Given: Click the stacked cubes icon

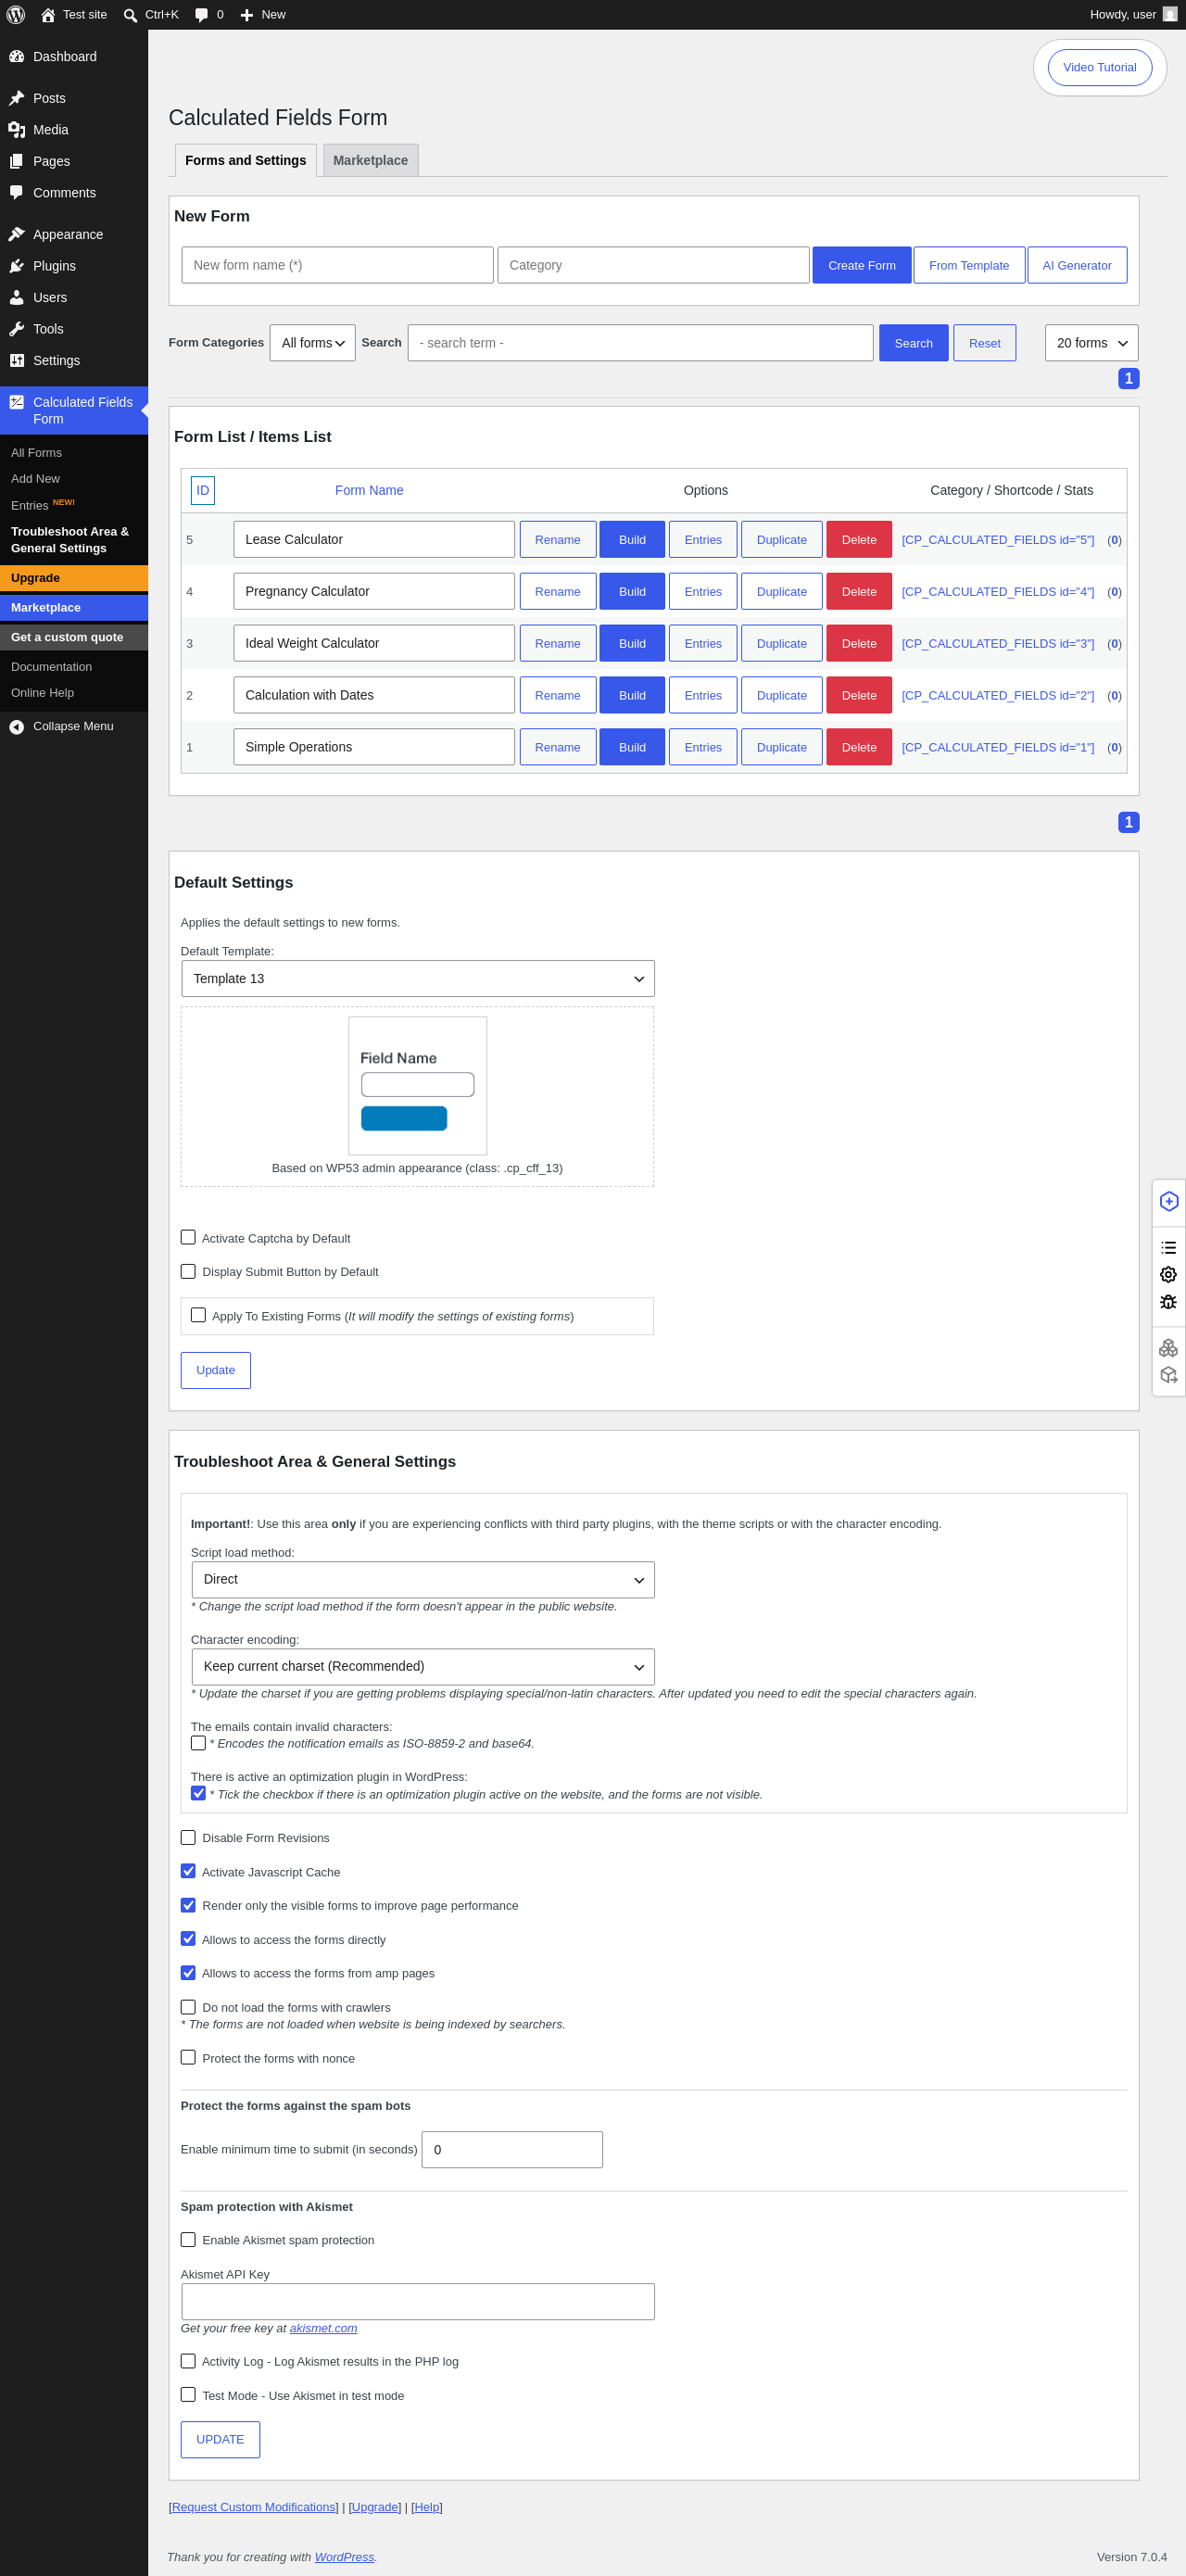Looking at the screenshot, I should (x=1168, y=1348).
